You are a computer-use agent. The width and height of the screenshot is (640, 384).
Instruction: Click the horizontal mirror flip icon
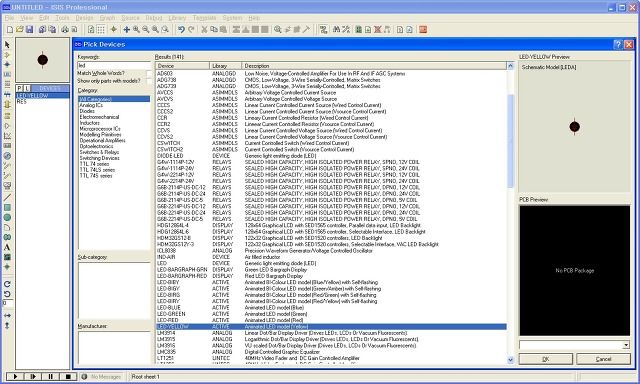[7, 315]
